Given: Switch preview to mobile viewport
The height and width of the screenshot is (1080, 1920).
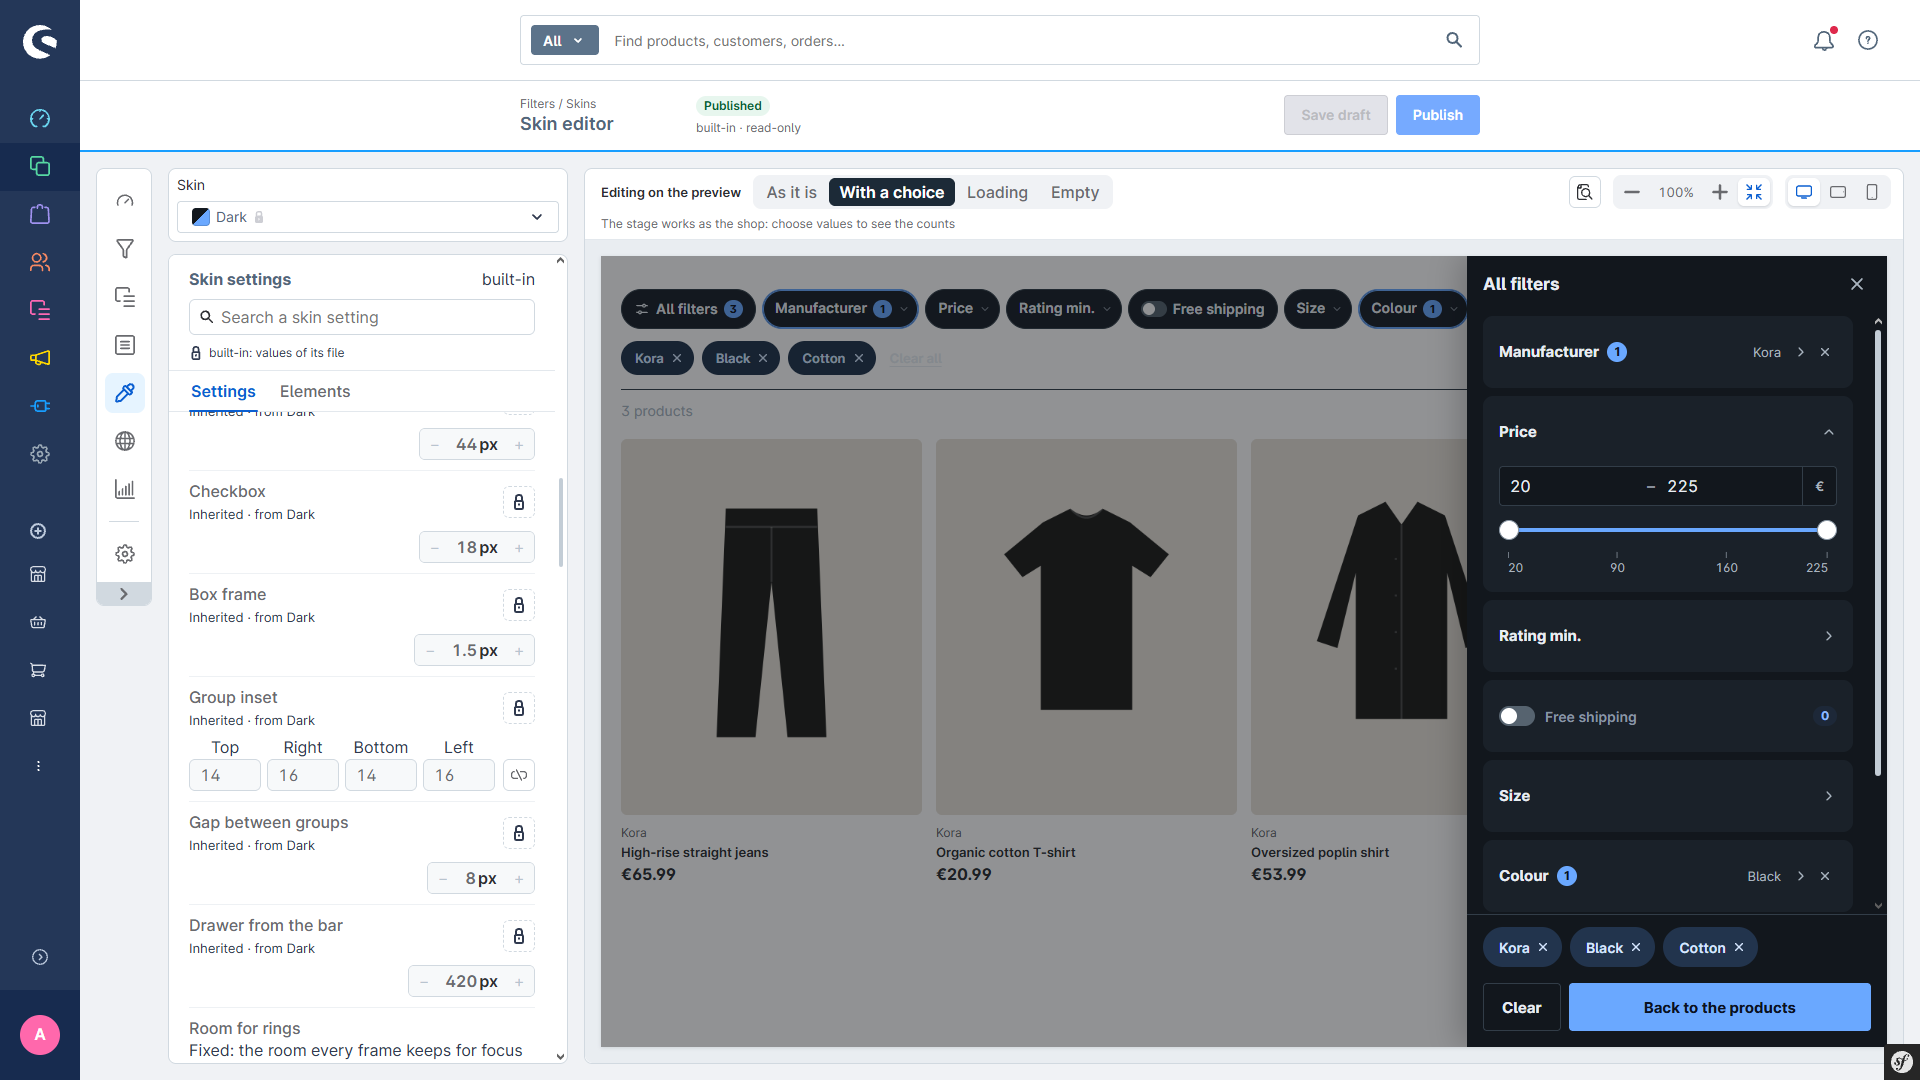Looking at the screenshot, I should click(x=1872, y=192).
